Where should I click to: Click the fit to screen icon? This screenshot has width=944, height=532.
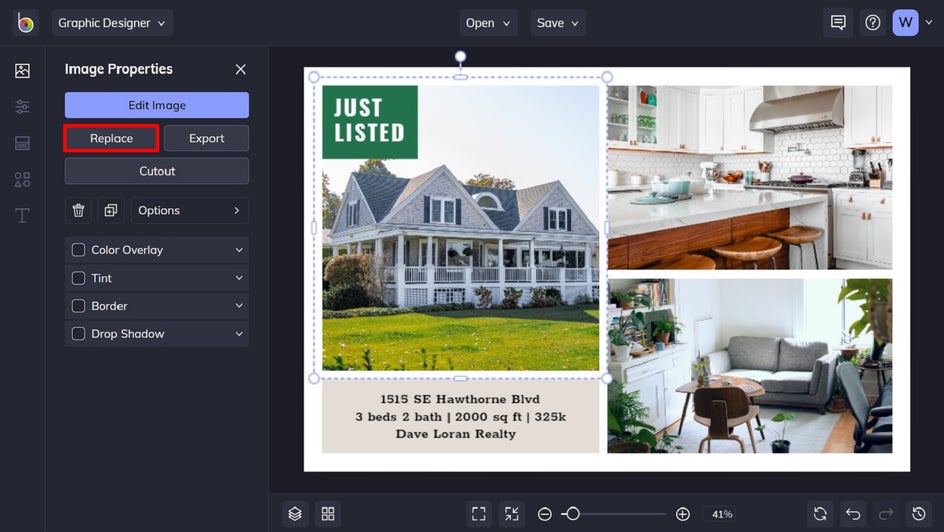tap(479, 514)
